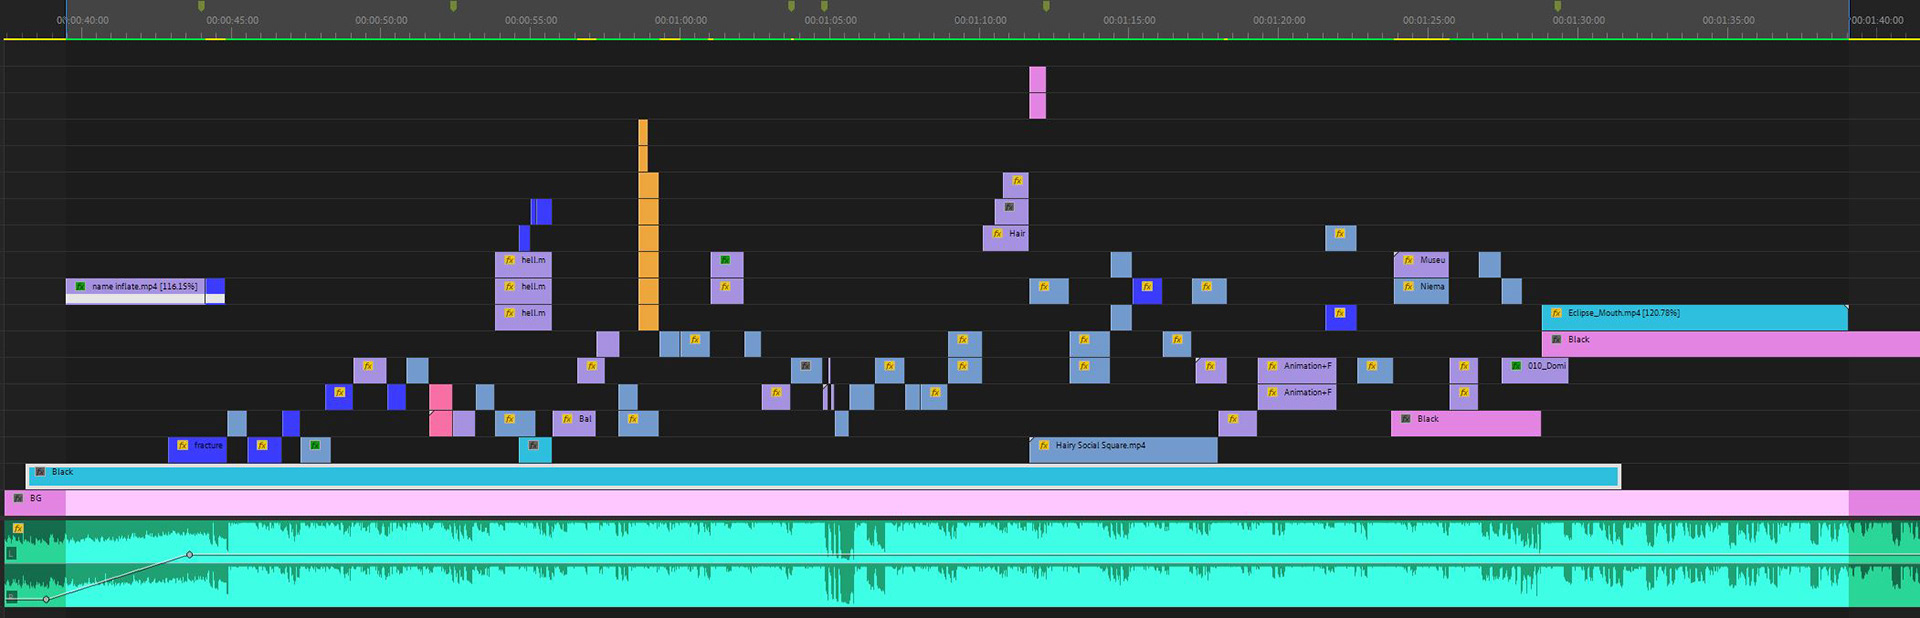Click the first volume keyframe on the R channel
This screenshot has height=618, width=1920.
point(46,599)
